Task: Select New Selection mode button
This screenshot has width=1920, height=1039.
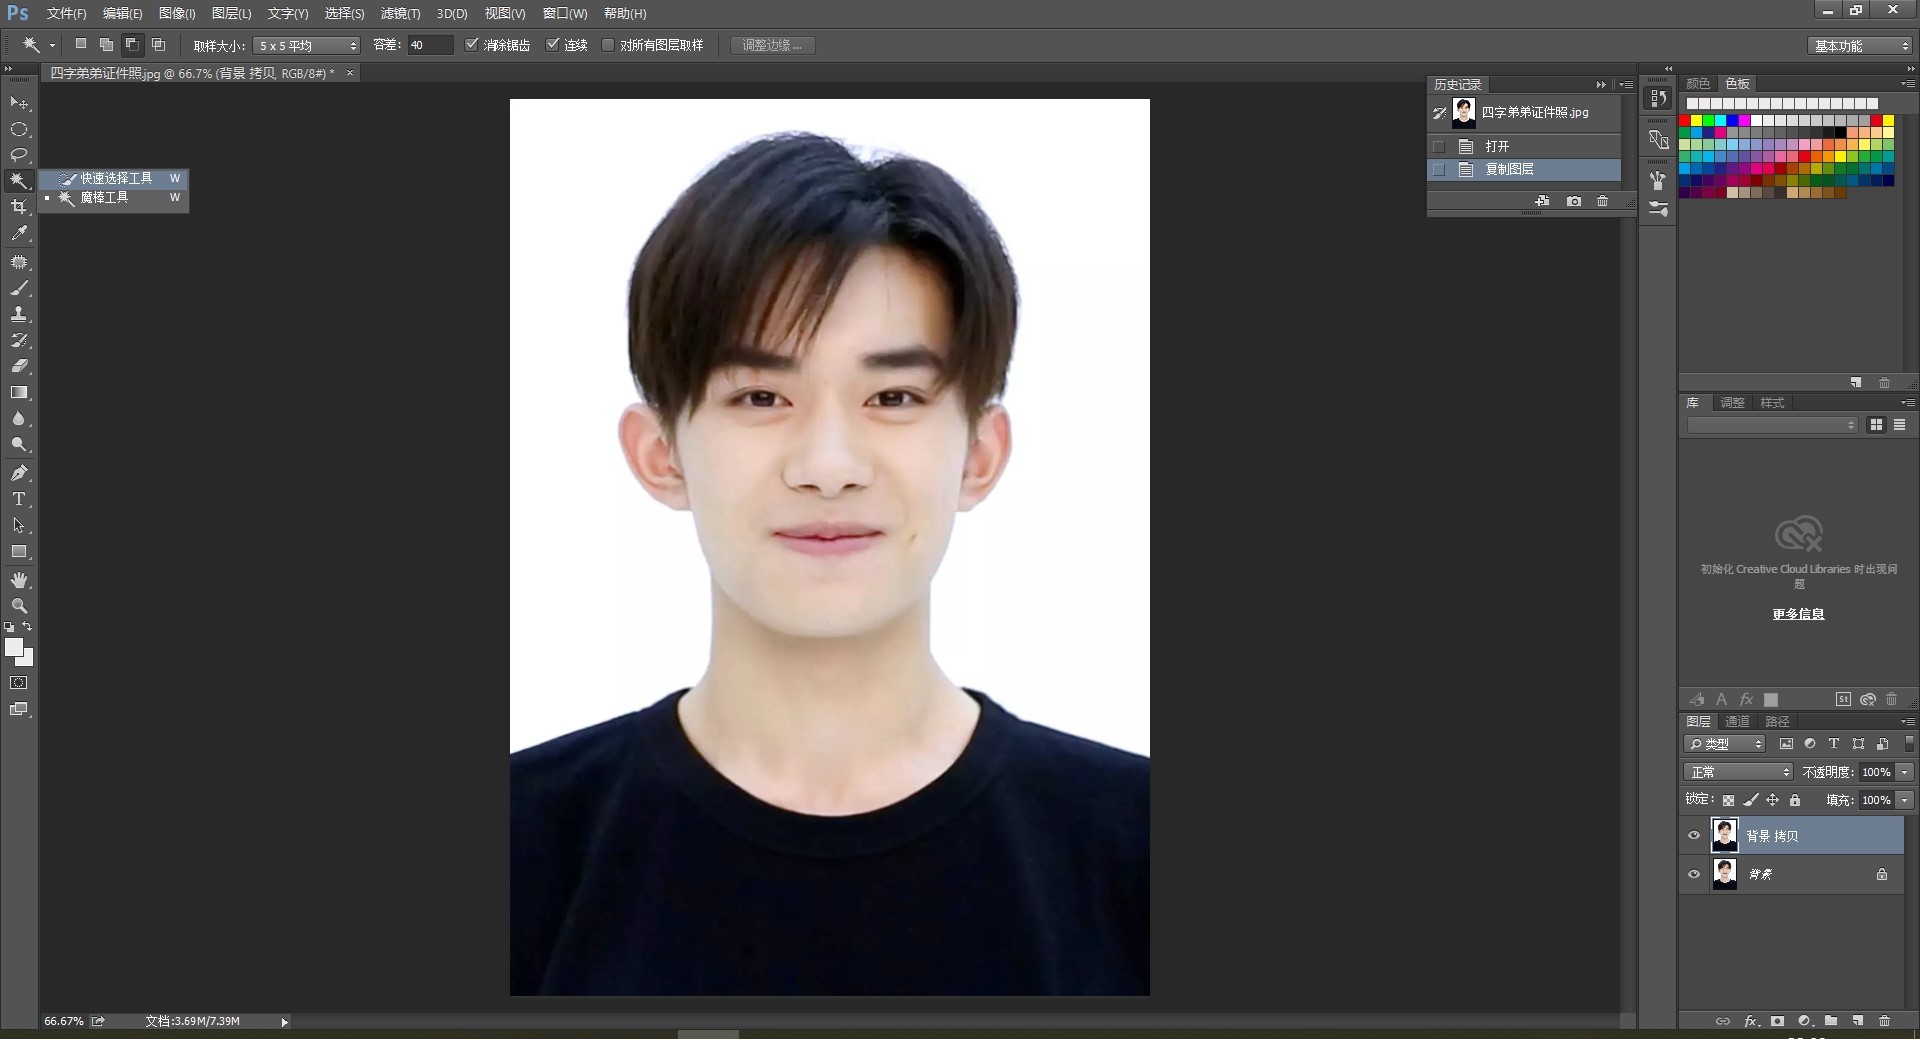Action: coord(81,44)
